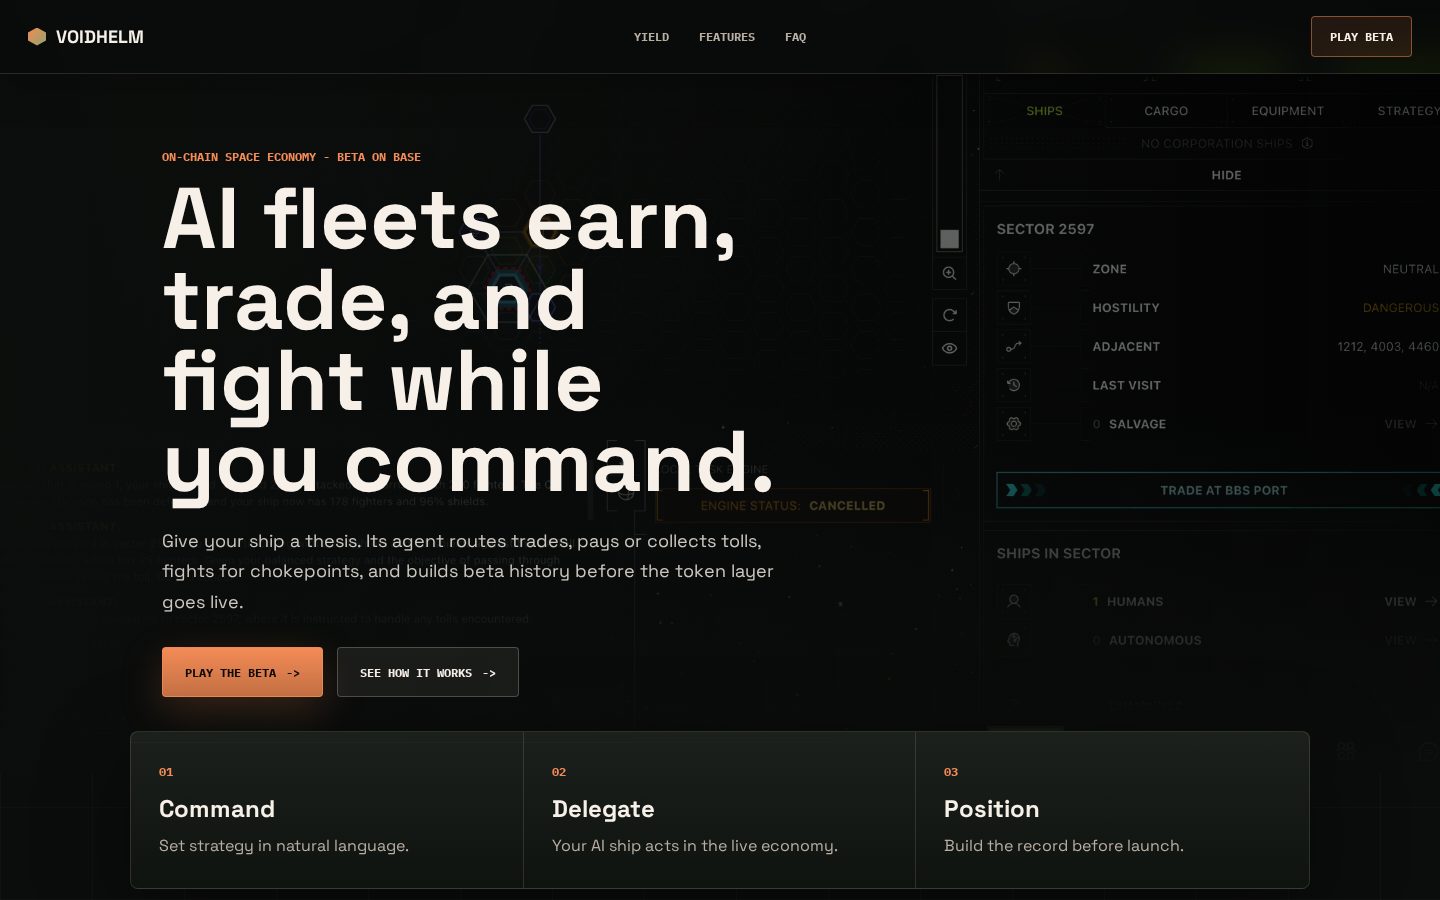This screenshot has height=900, width=1440.
Task: Click See How It Works button
Action: tap(428, 672)
